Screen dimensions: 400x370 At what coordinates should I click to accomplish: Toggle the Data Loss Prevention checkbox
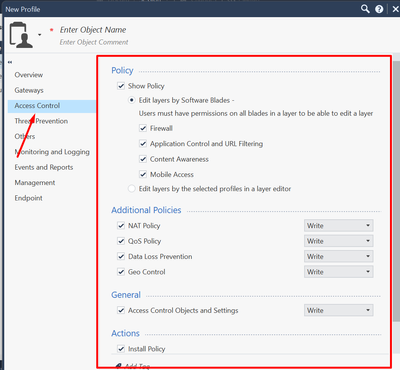[x=121, y=256]
